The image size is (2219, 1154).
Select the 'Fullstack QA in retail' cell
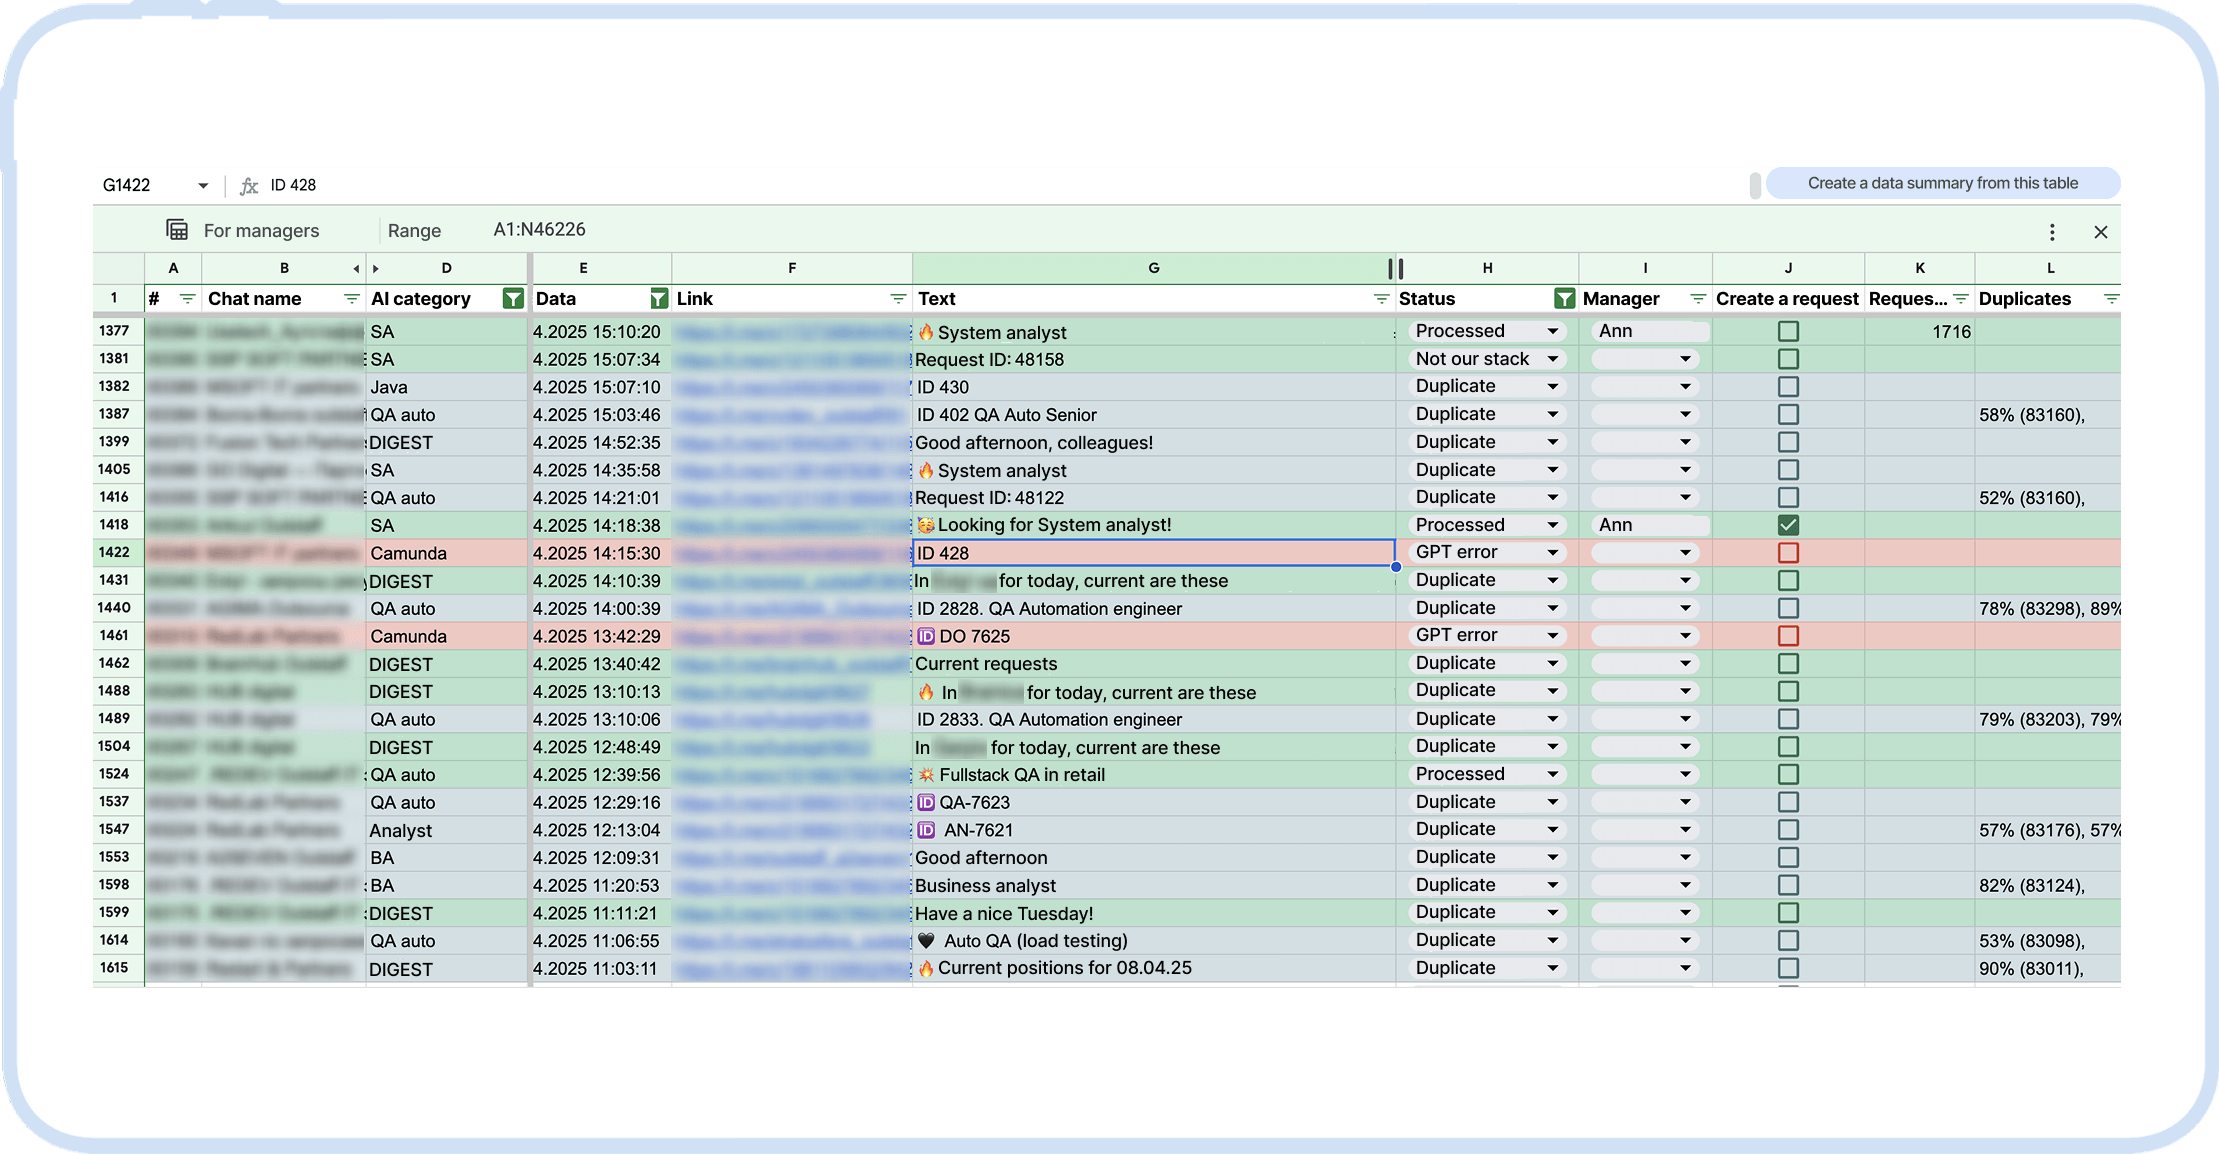(1153, 774)
